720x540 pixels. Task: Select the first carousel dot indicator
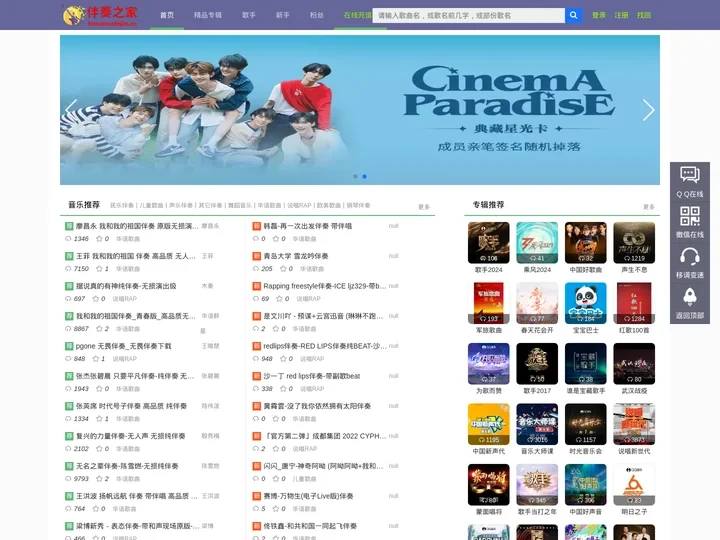click(355, 176)
